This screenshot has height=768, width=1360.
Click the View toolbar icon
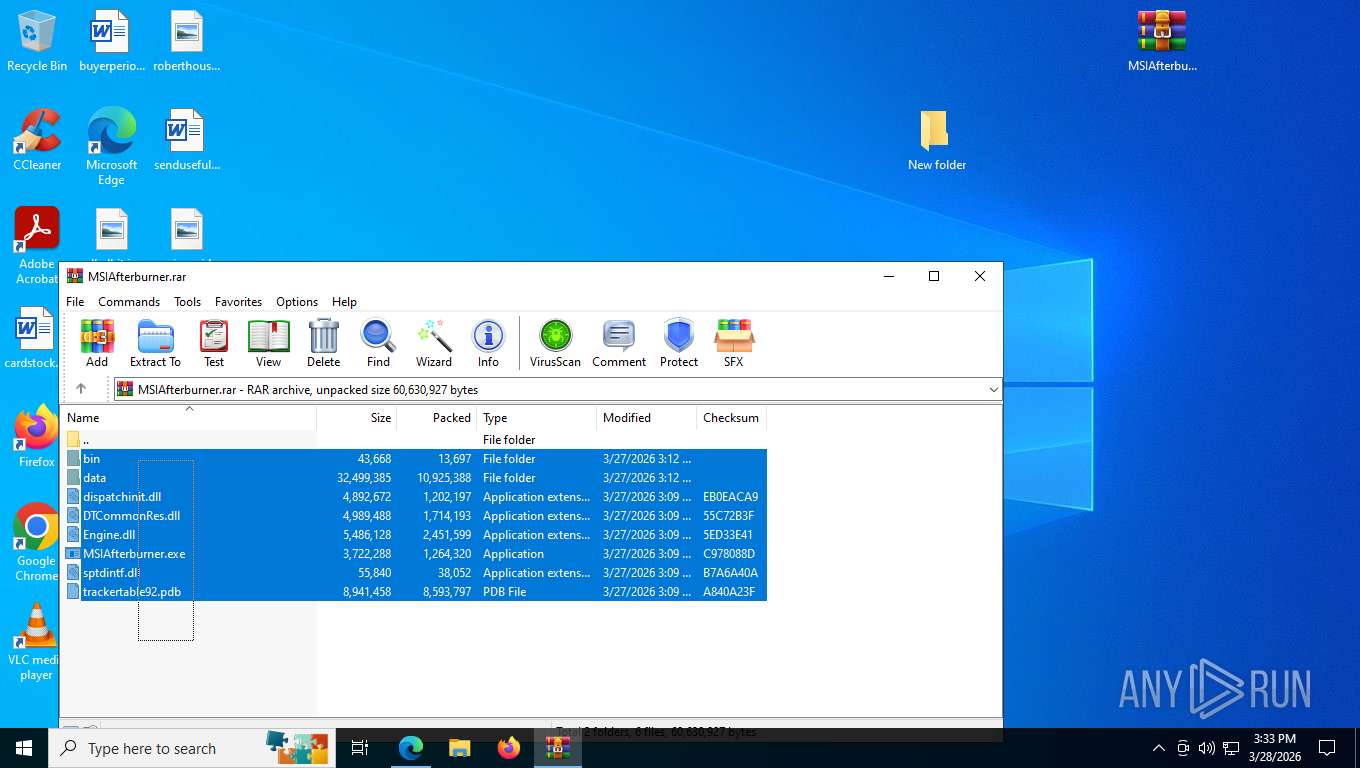click(268, 344)
